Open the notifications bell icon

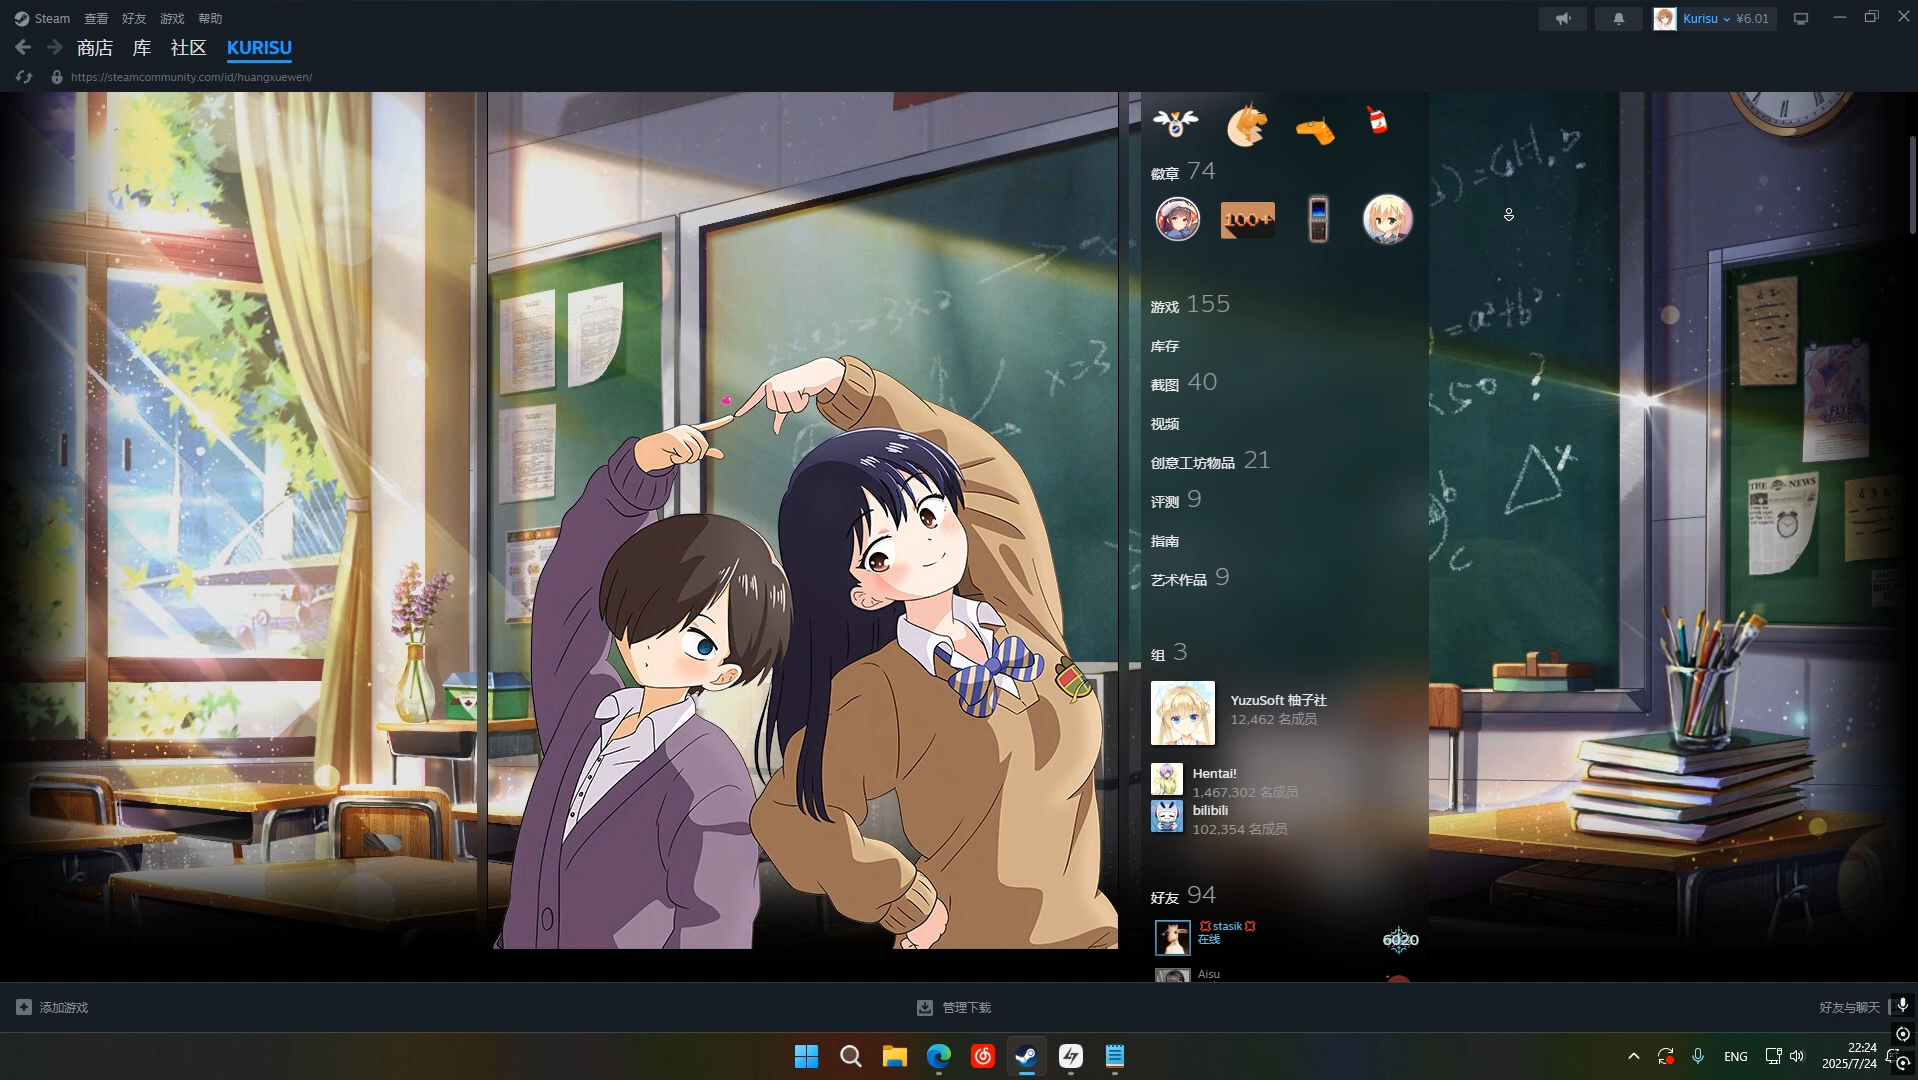[x=1618, y=18]
